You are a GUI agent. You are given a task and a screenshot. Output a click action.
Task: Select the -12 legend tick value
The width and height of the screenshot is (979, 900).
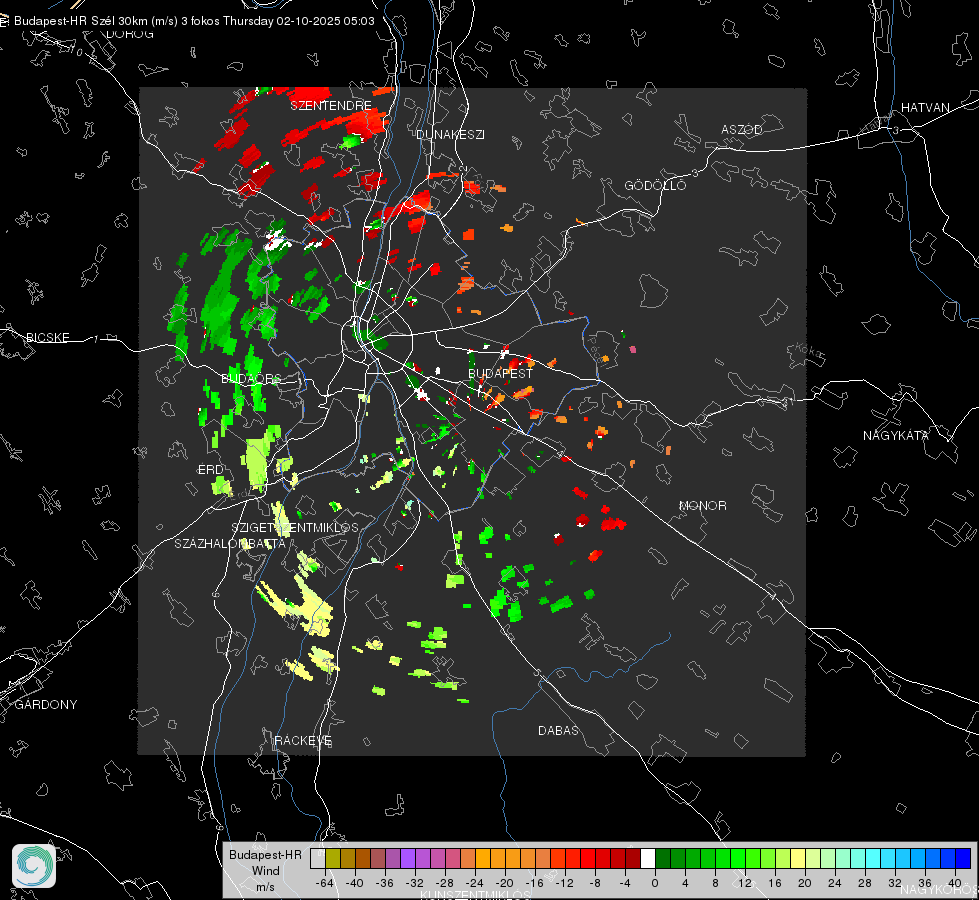pyautogui.click(x=564, y=883)
